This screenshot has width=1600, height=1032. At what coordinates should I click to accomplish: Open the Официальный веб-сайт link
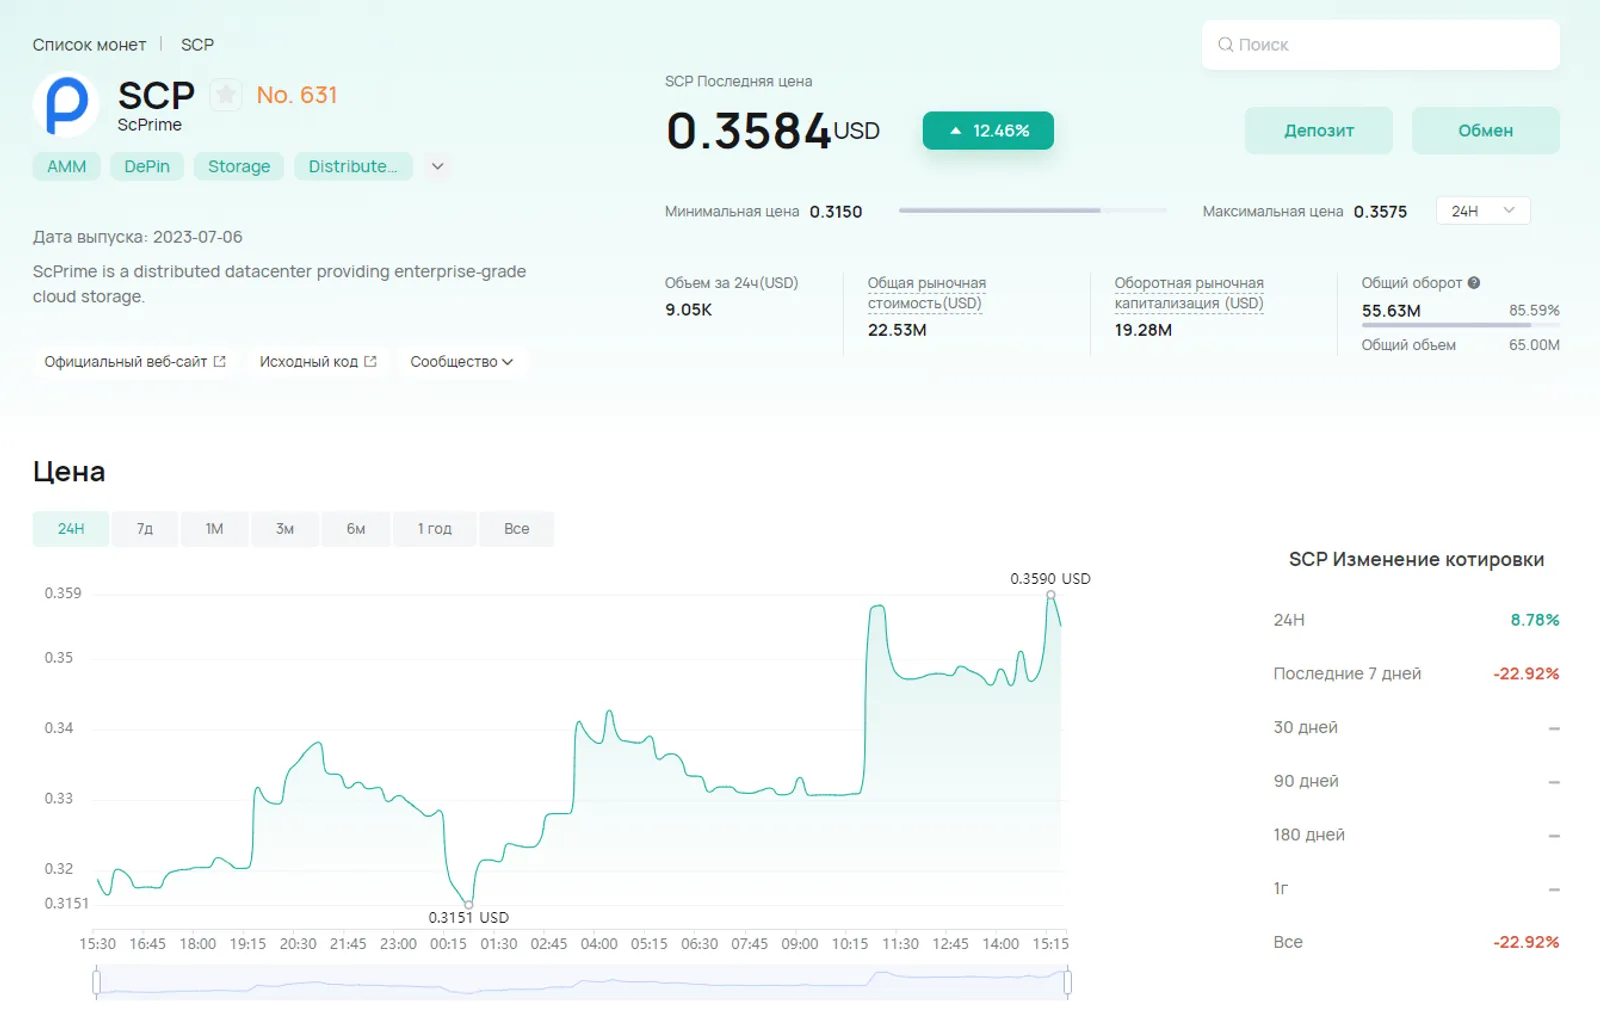(135, 361)
